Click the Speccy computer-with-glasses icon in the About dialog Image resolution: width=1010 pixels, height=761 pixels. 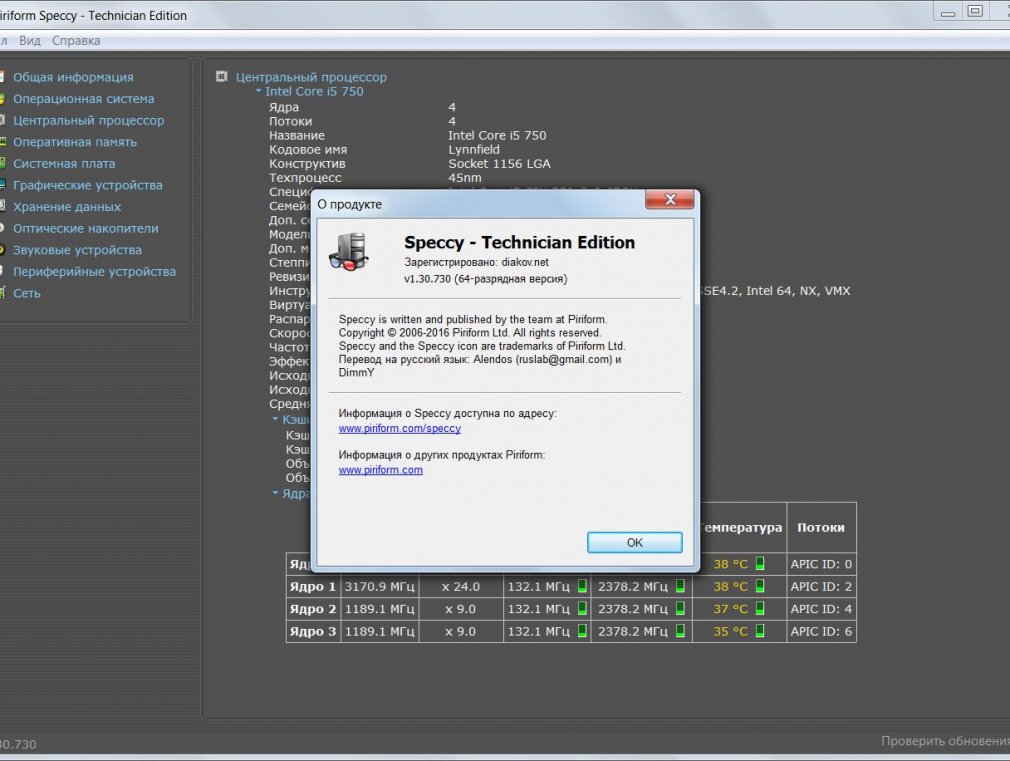pos(348,252)
